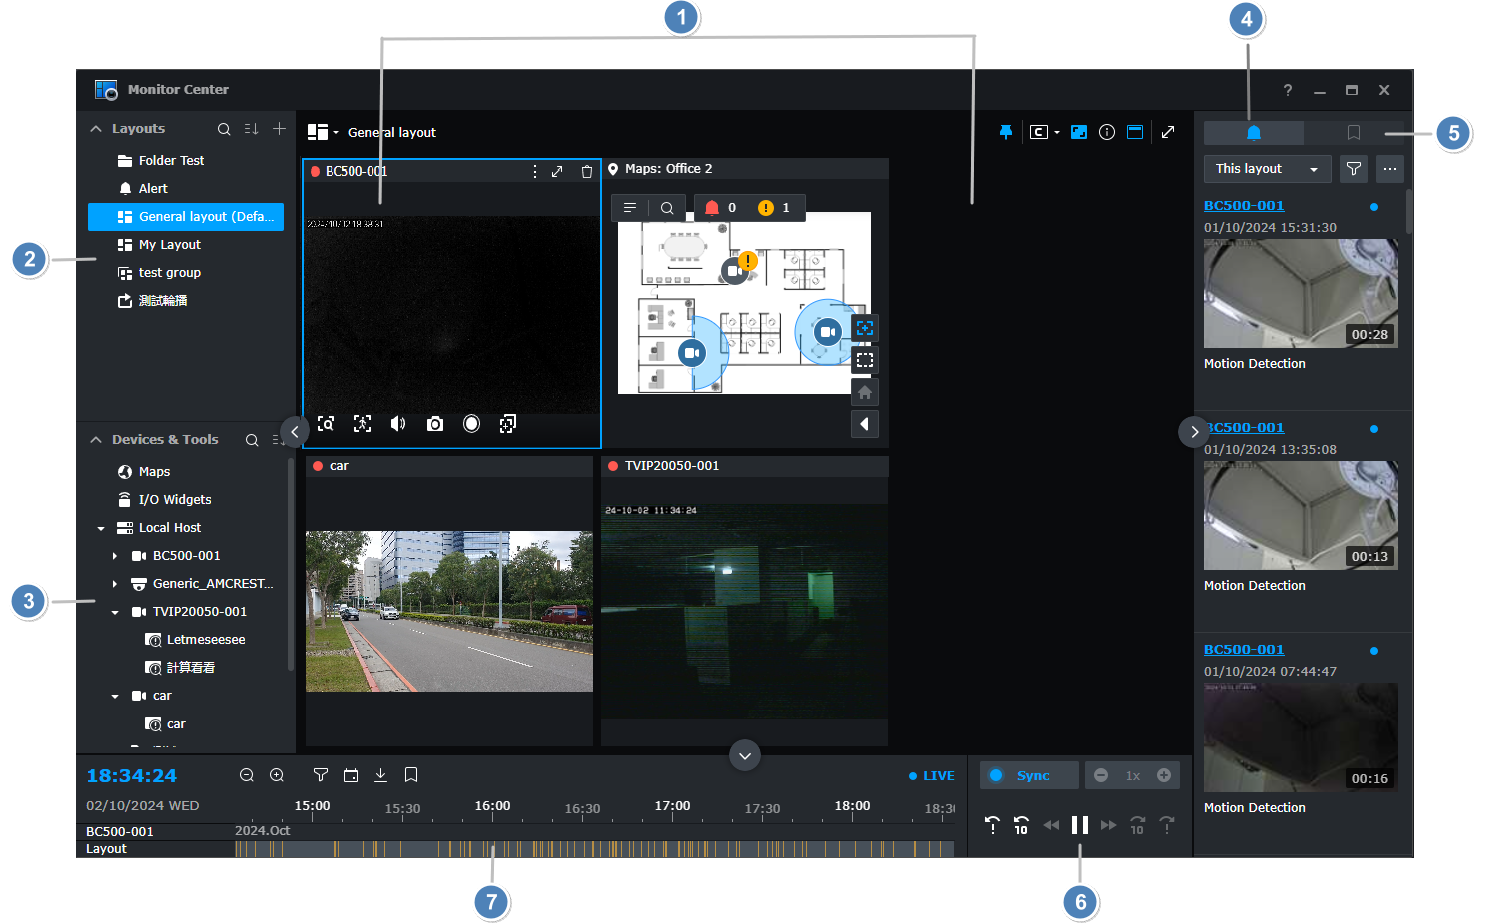The image size is (1486, 923).
Task: Remove BC500-001 from layout with trash icon
Action: click(x=587, y=172)
